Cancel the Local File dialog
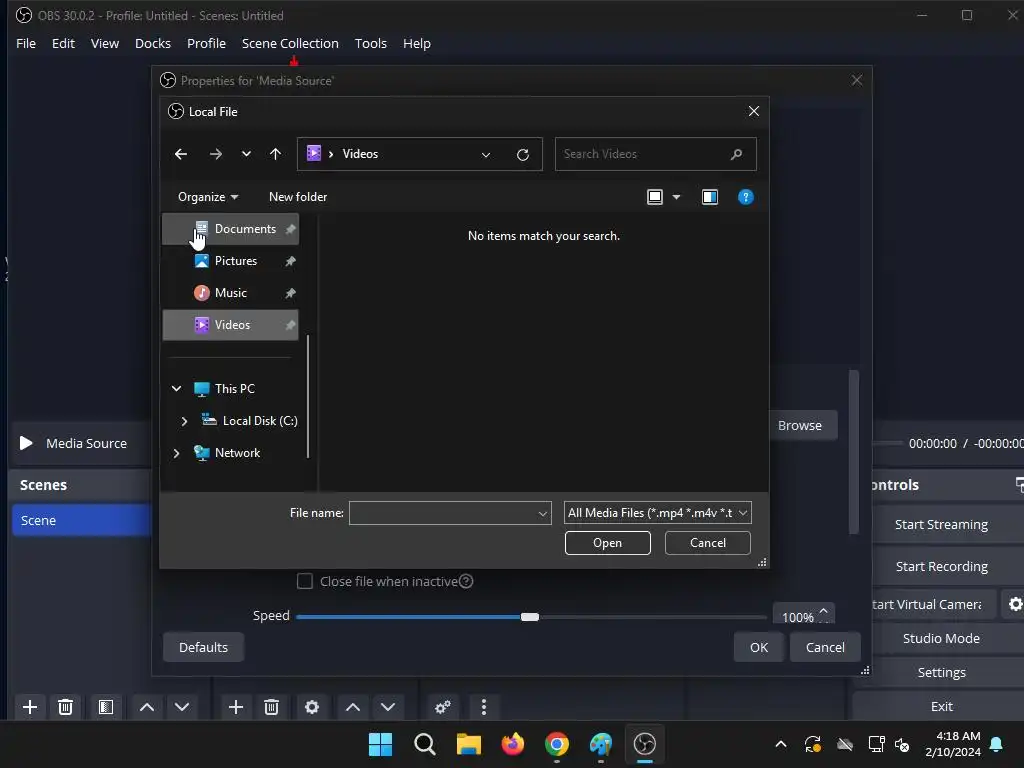Screen dimensions: 1024x768 click(x=707, y=543)
